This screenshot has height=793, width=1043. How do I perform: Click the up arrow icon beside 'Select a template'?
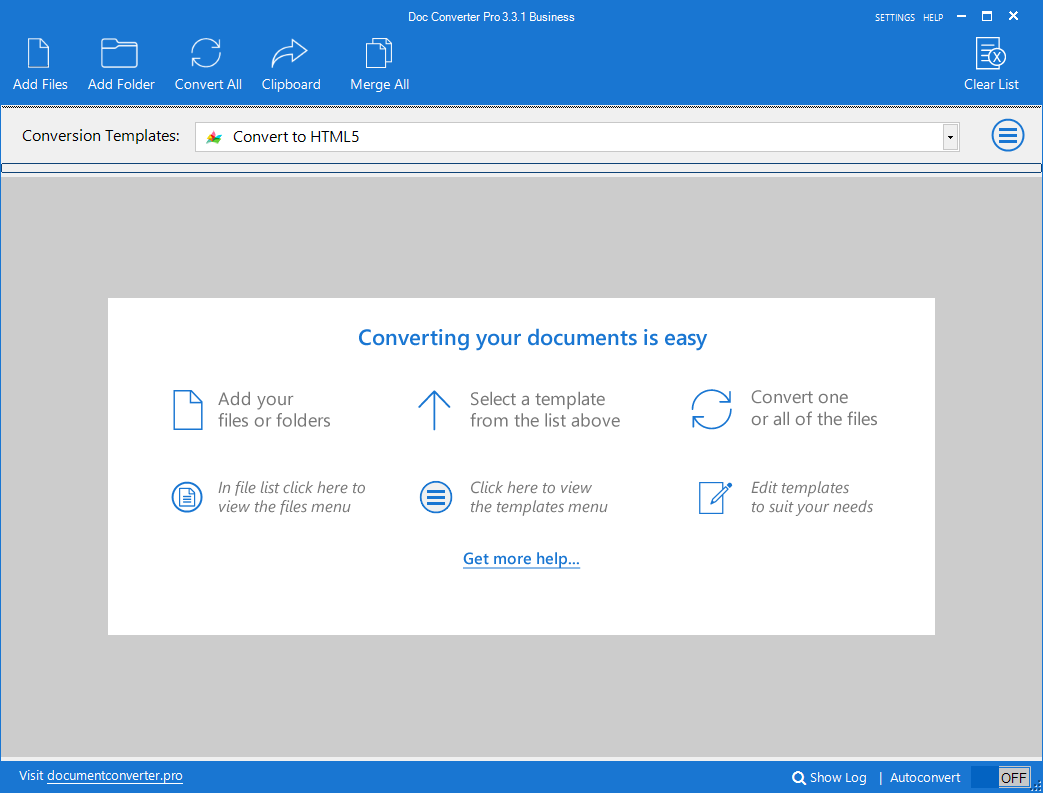pyautogui.click(x=434, y=410)
